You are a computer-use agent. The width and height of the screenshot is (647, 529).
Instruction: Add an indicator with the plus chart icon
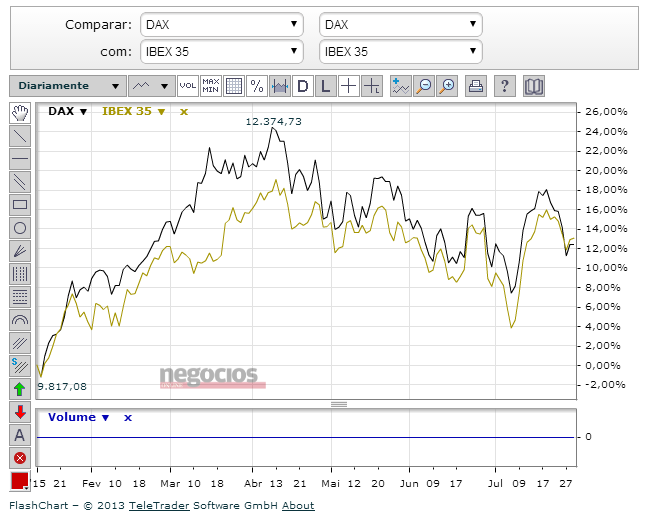tap(401, 86)
